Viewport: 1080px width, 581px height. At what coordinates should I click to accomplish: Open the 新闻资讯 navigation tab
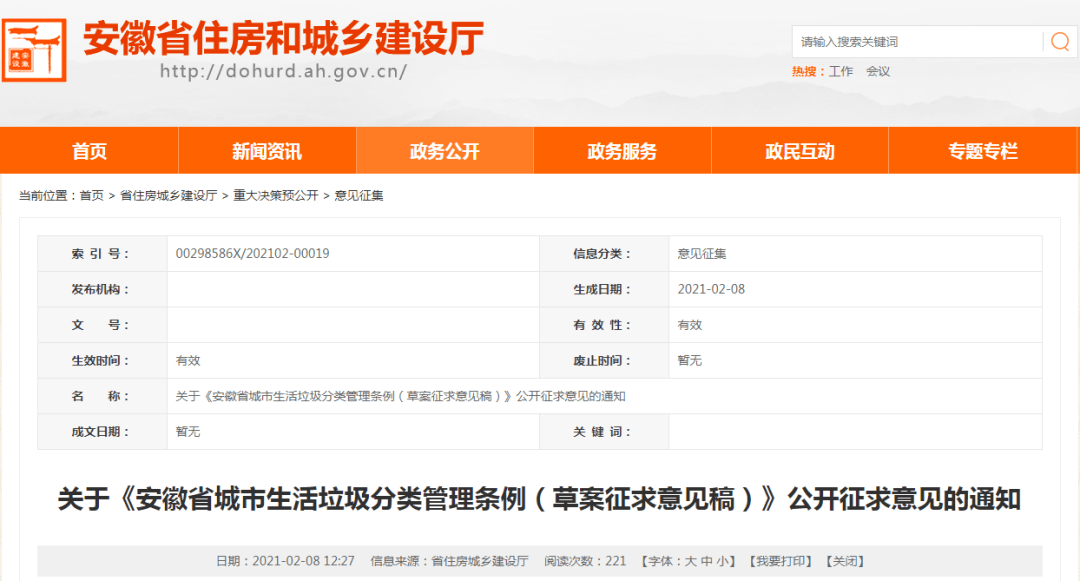267,151
